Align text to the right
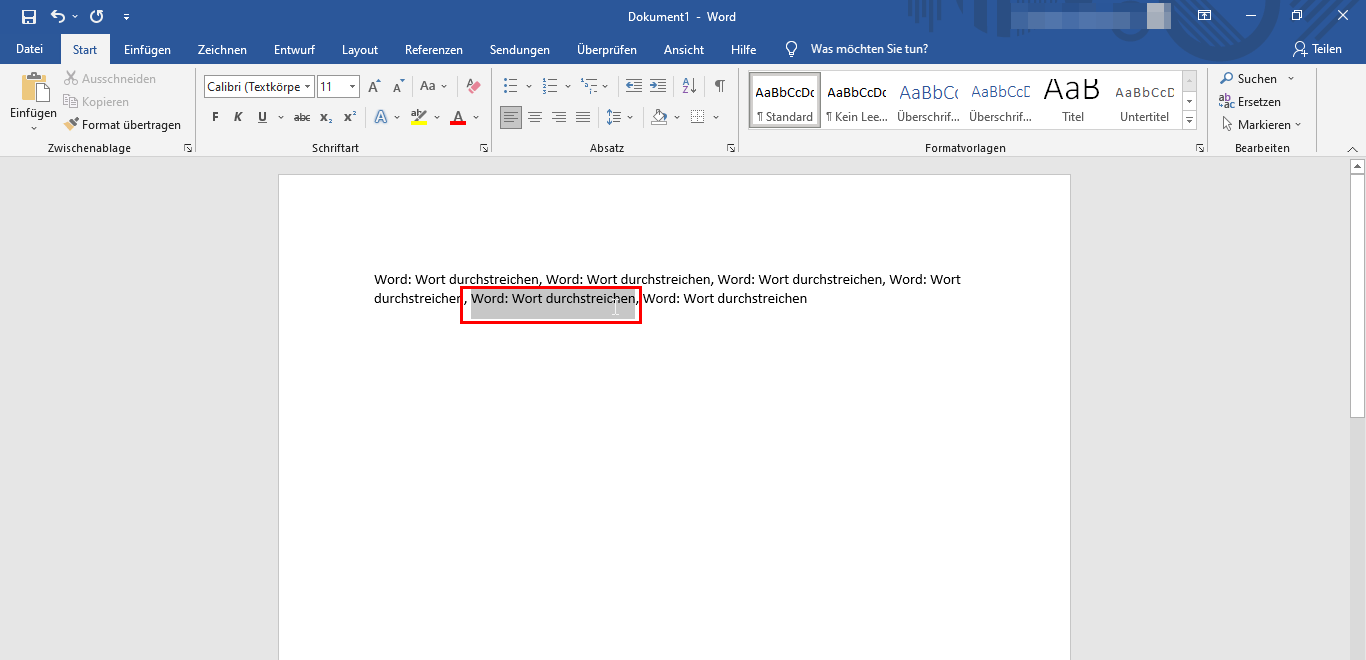The width and height of the screenshot is (1366, 660). click(x=559, y=118)
